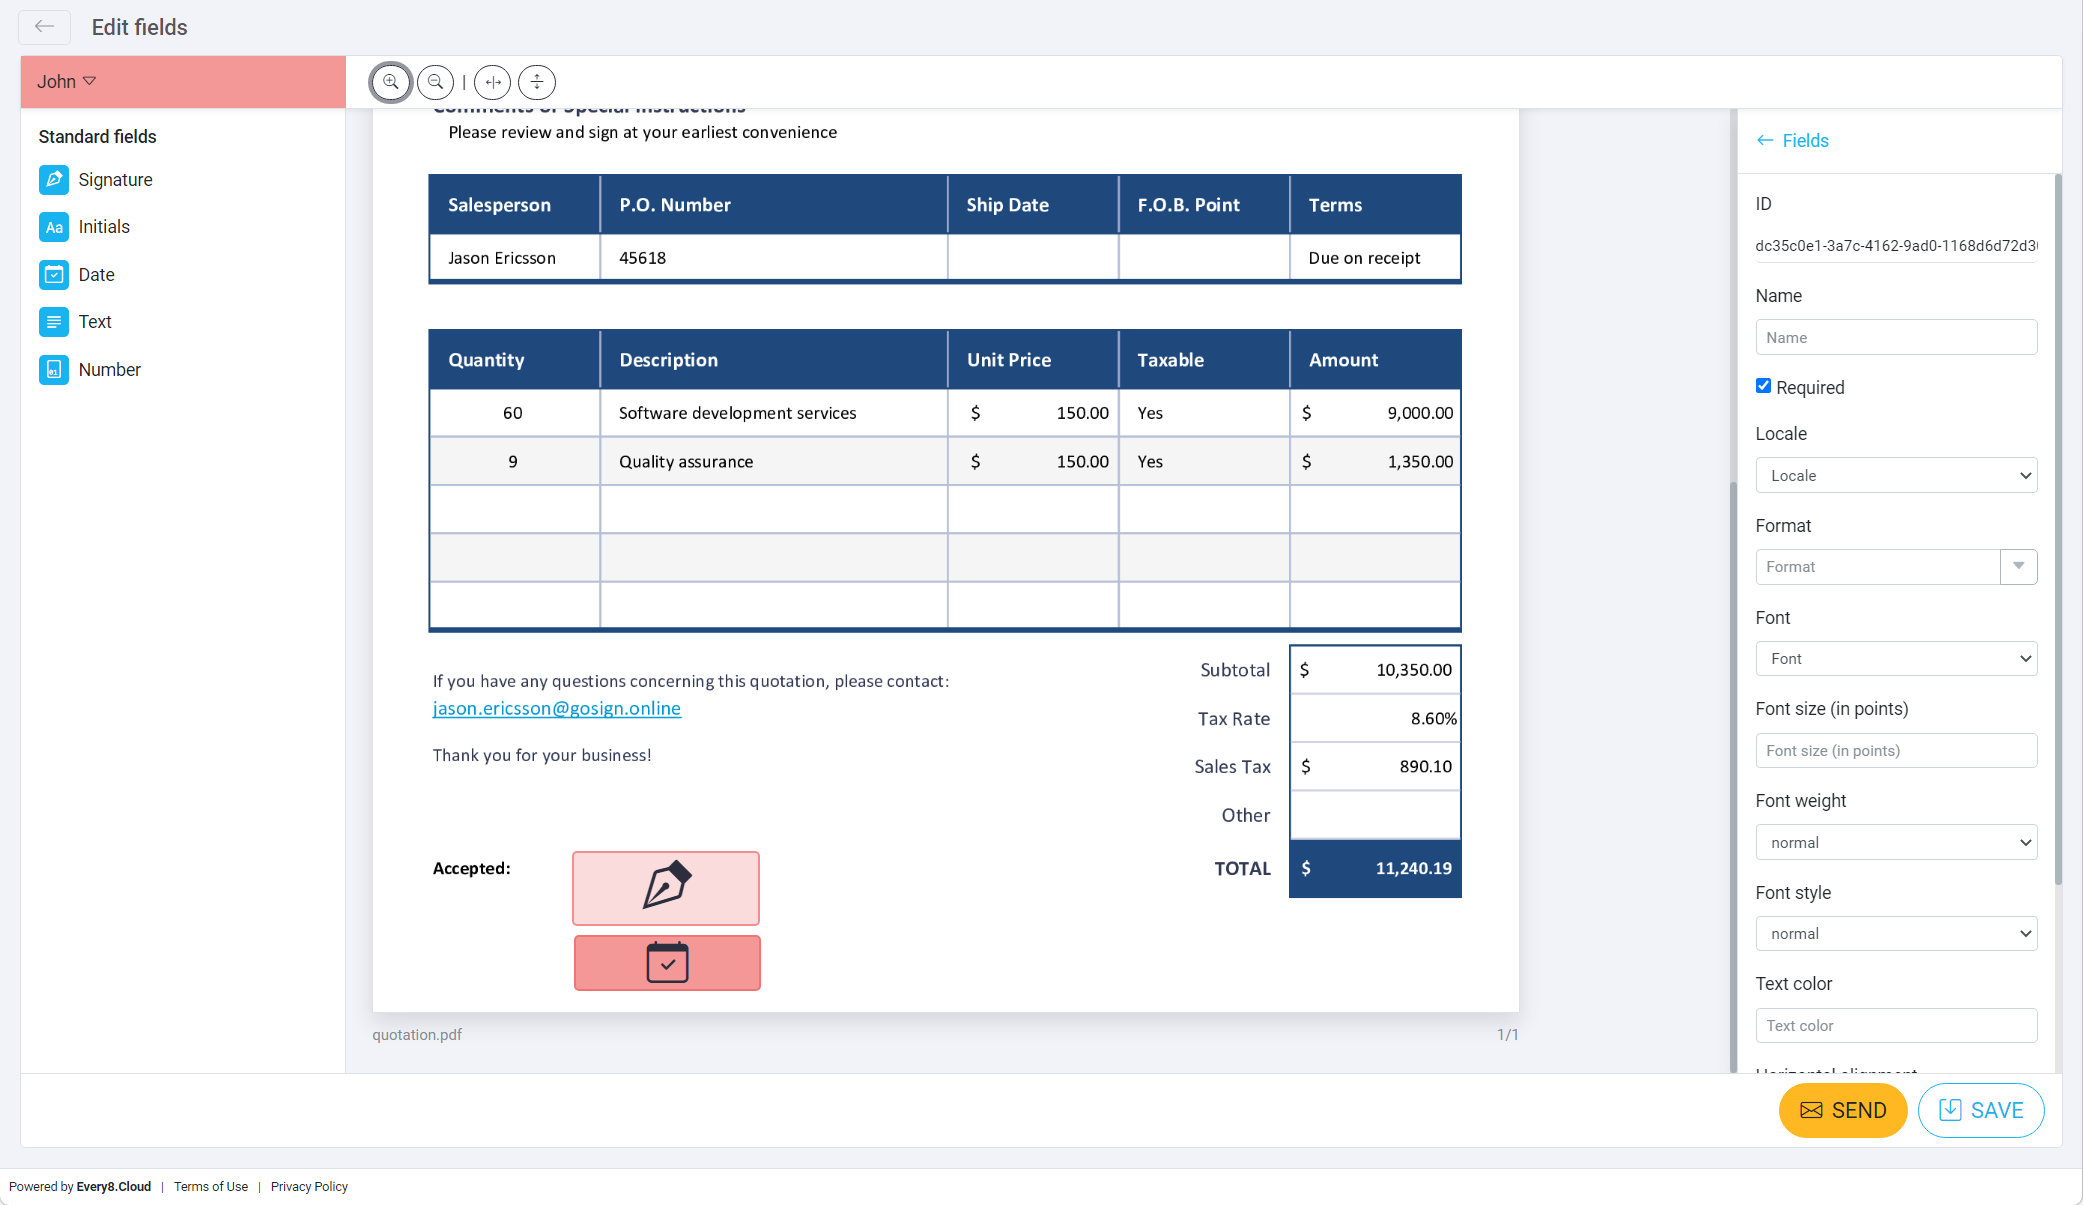
Task: Click the date field placed on document
Action: point(667,963)
